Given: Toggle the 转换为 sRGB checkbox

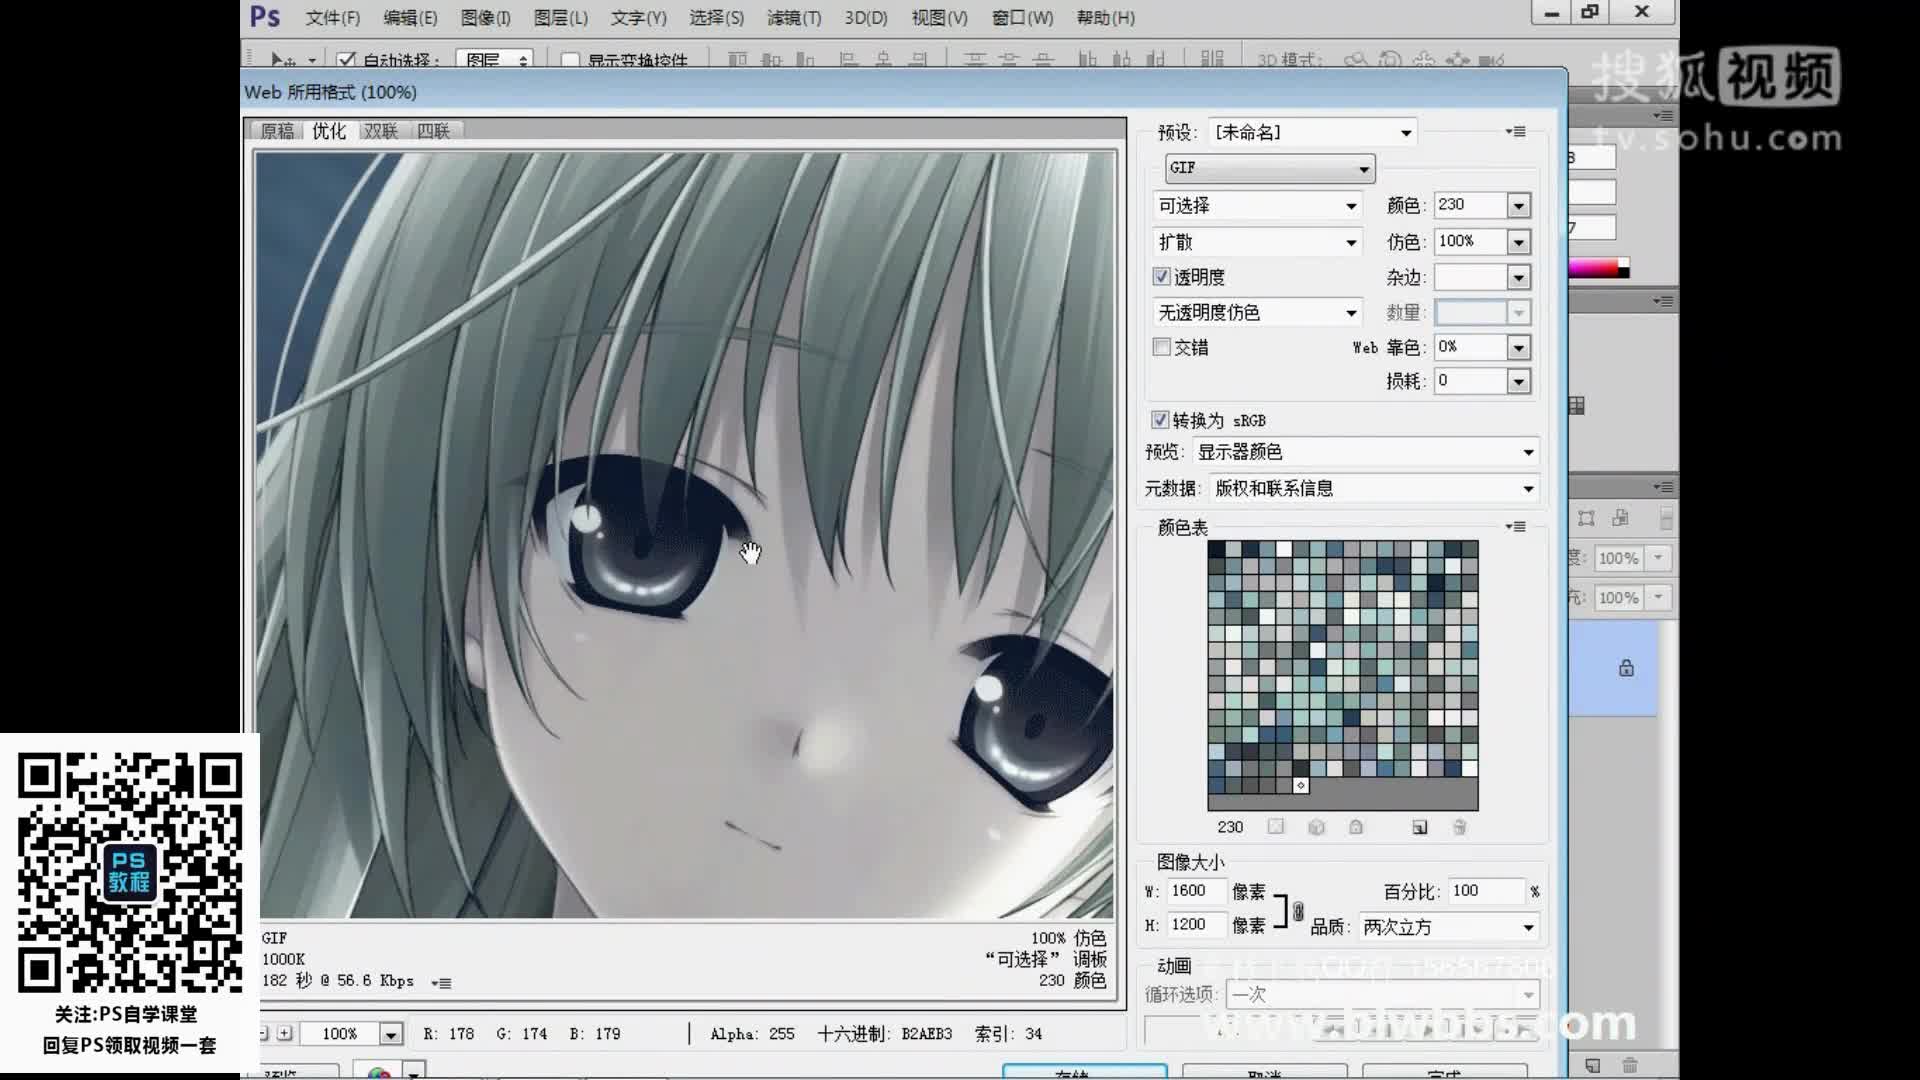Looking at the screenshot, I should tap(1160, 420).
